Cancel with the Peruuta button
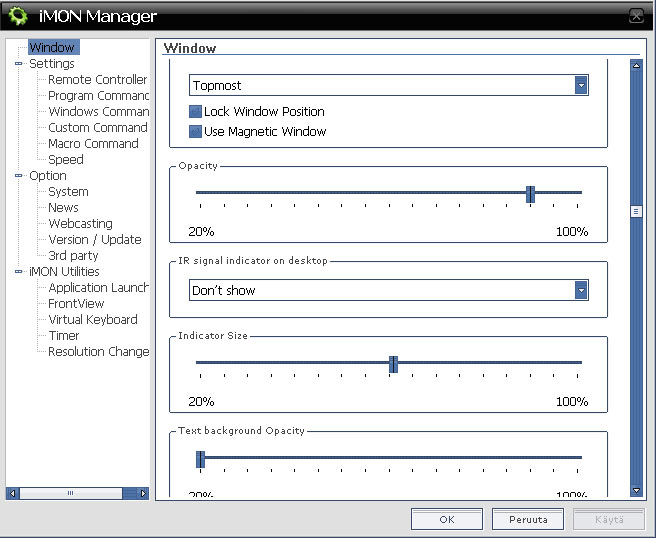 tap(528, 519)
